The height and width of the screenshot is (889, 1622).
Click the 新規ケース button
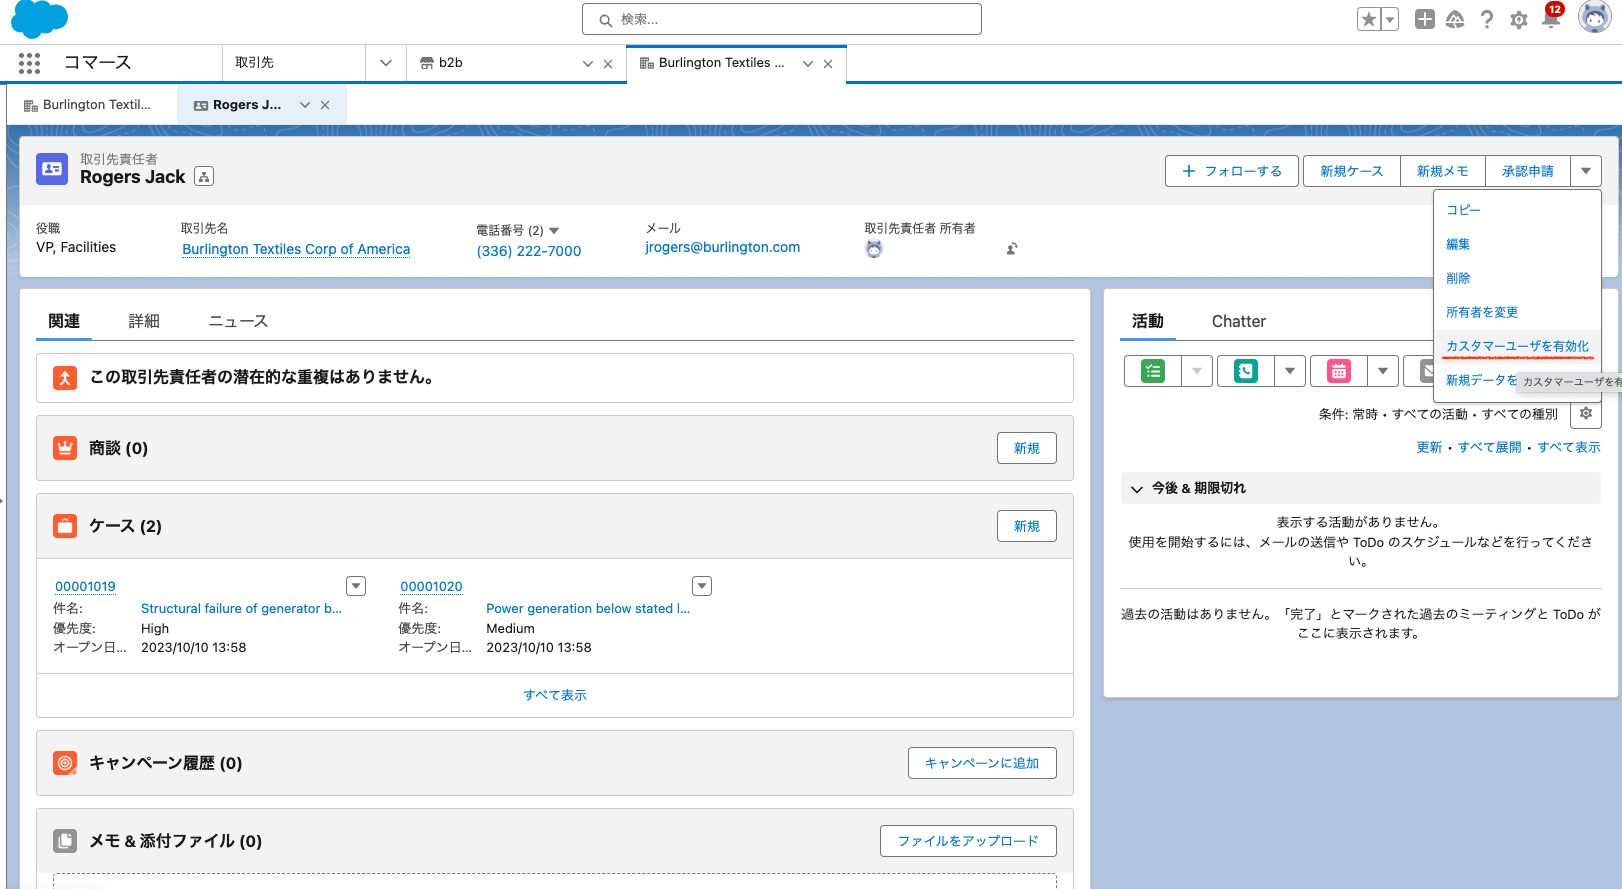coord(1352,171)
